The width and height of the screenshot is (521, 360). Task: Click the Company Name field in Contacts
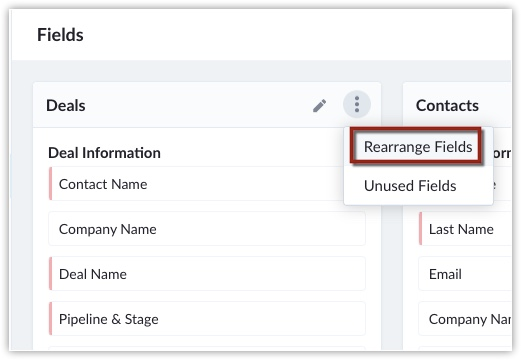click(x=465, y=319)
